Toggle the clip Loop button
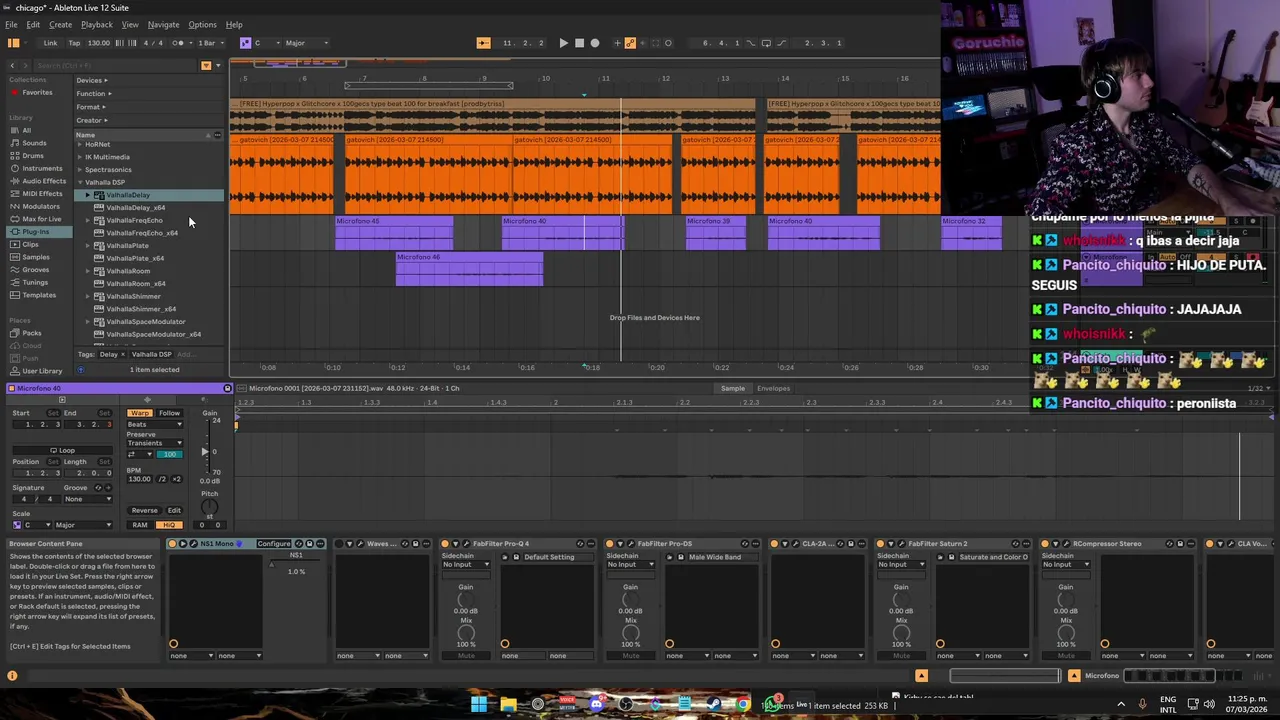Image resolution: width=1280 pixels, height=720 pixels. click(x=62, y=450)
